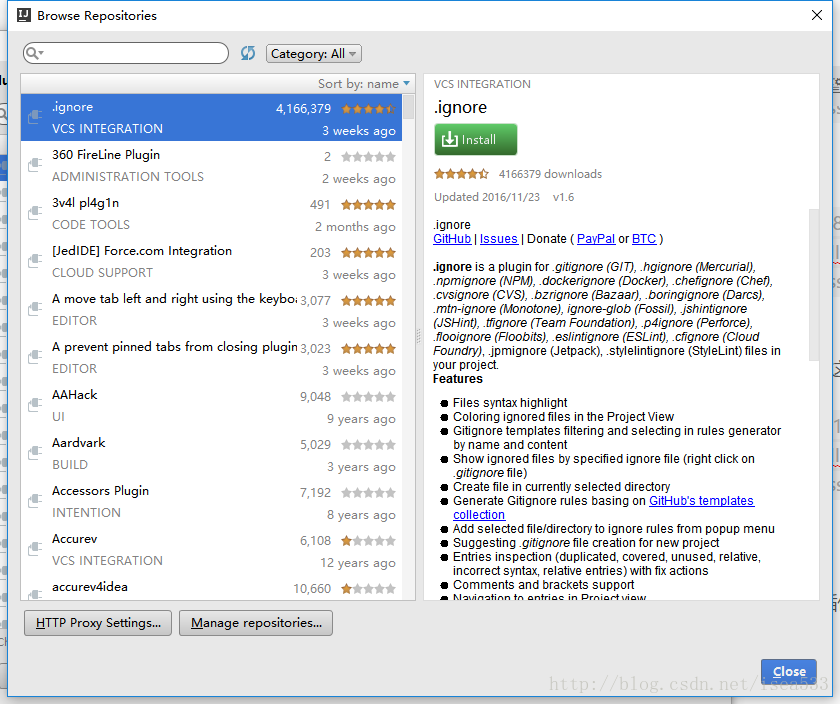Viewport: 840px width, 704px height.
Task: Click VCS INTEGRATION label in details pane
Action: pos(482,84)
